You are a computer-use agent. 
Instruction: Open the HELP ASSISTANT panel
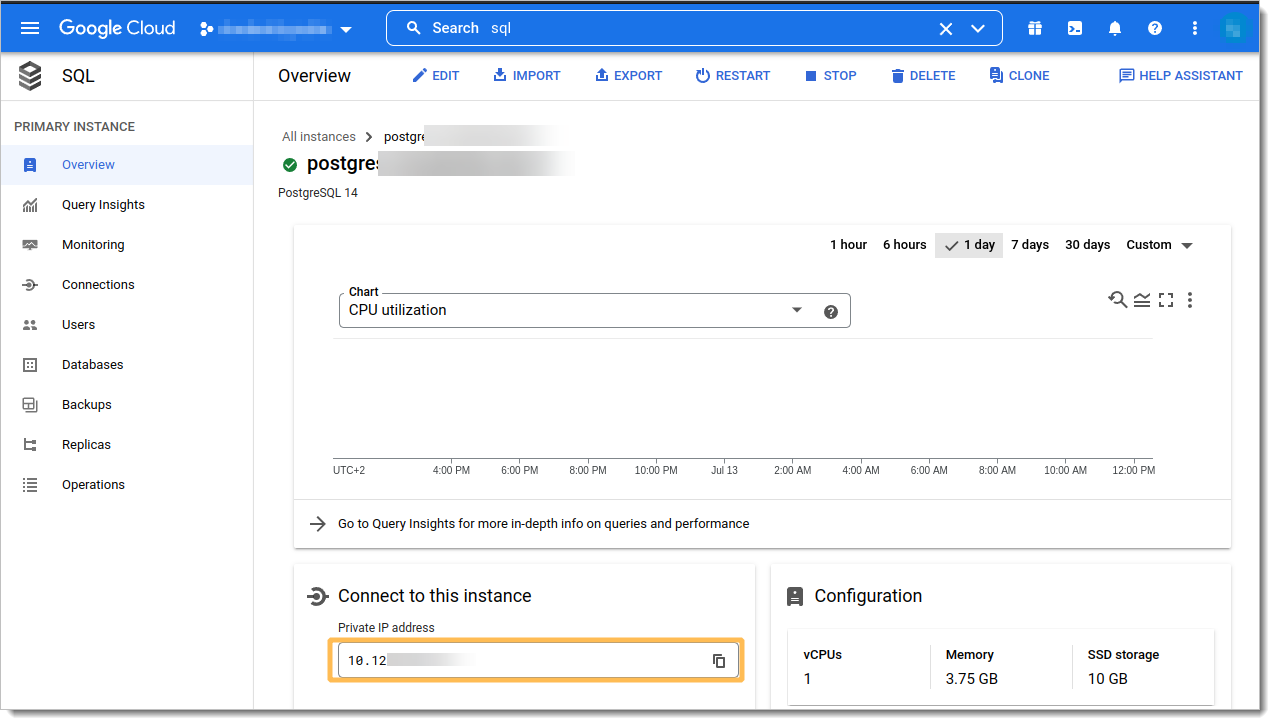[x=1181, y=76]
